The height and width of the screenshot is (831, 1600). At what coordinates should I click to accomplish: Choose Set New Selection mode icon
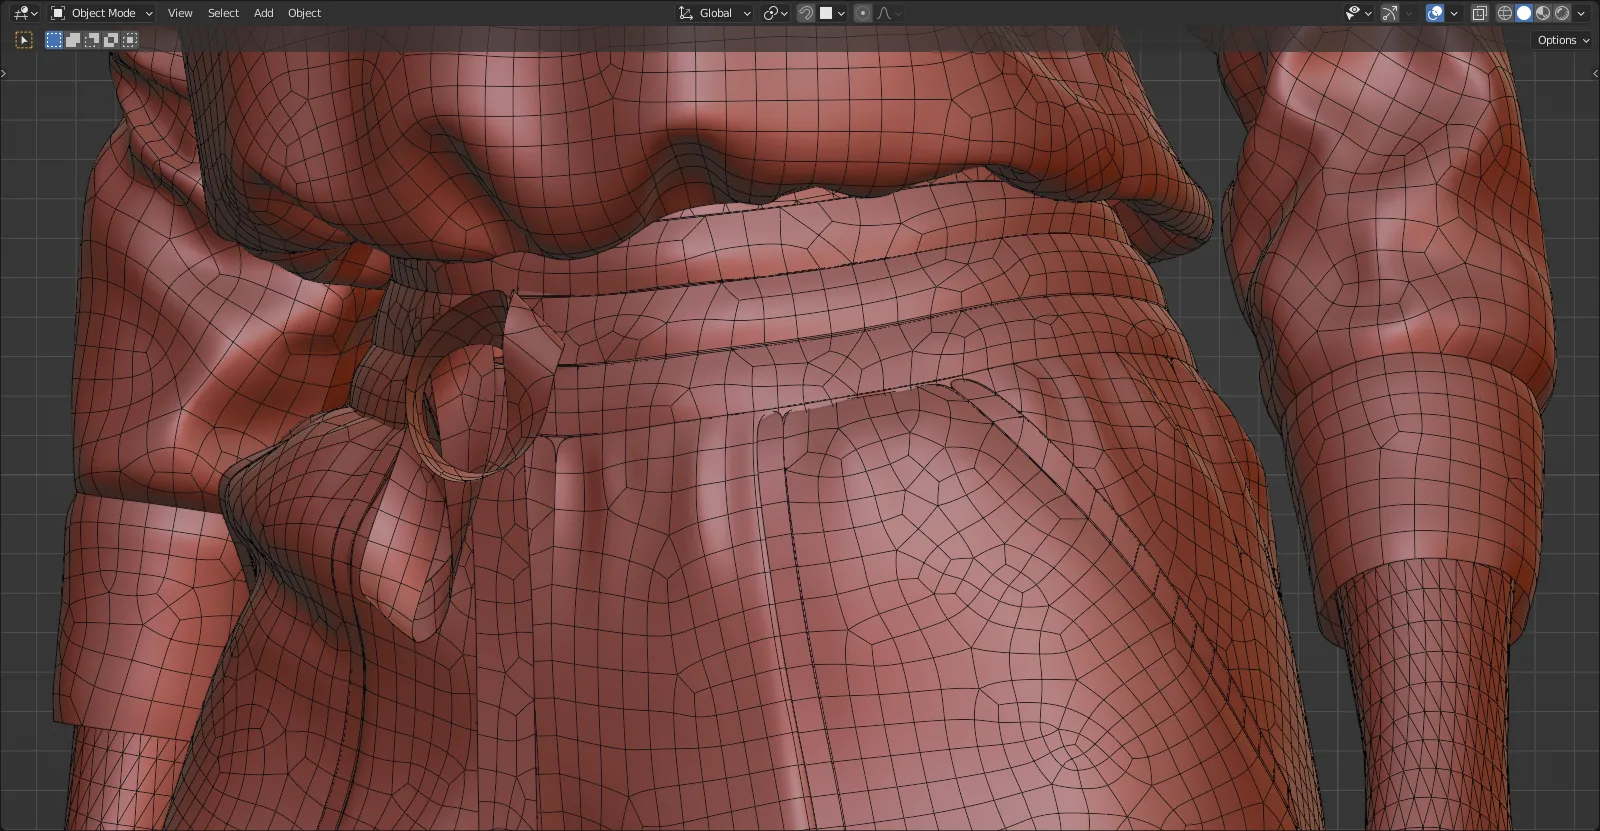pos(54,40)
